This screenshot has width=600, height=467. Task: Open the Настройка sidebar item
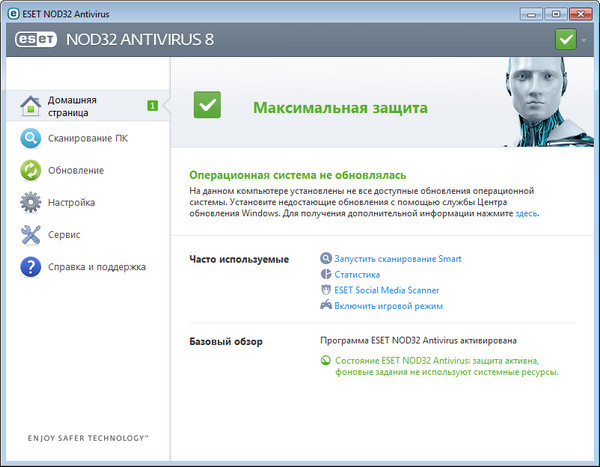click(x=72, y=202)
